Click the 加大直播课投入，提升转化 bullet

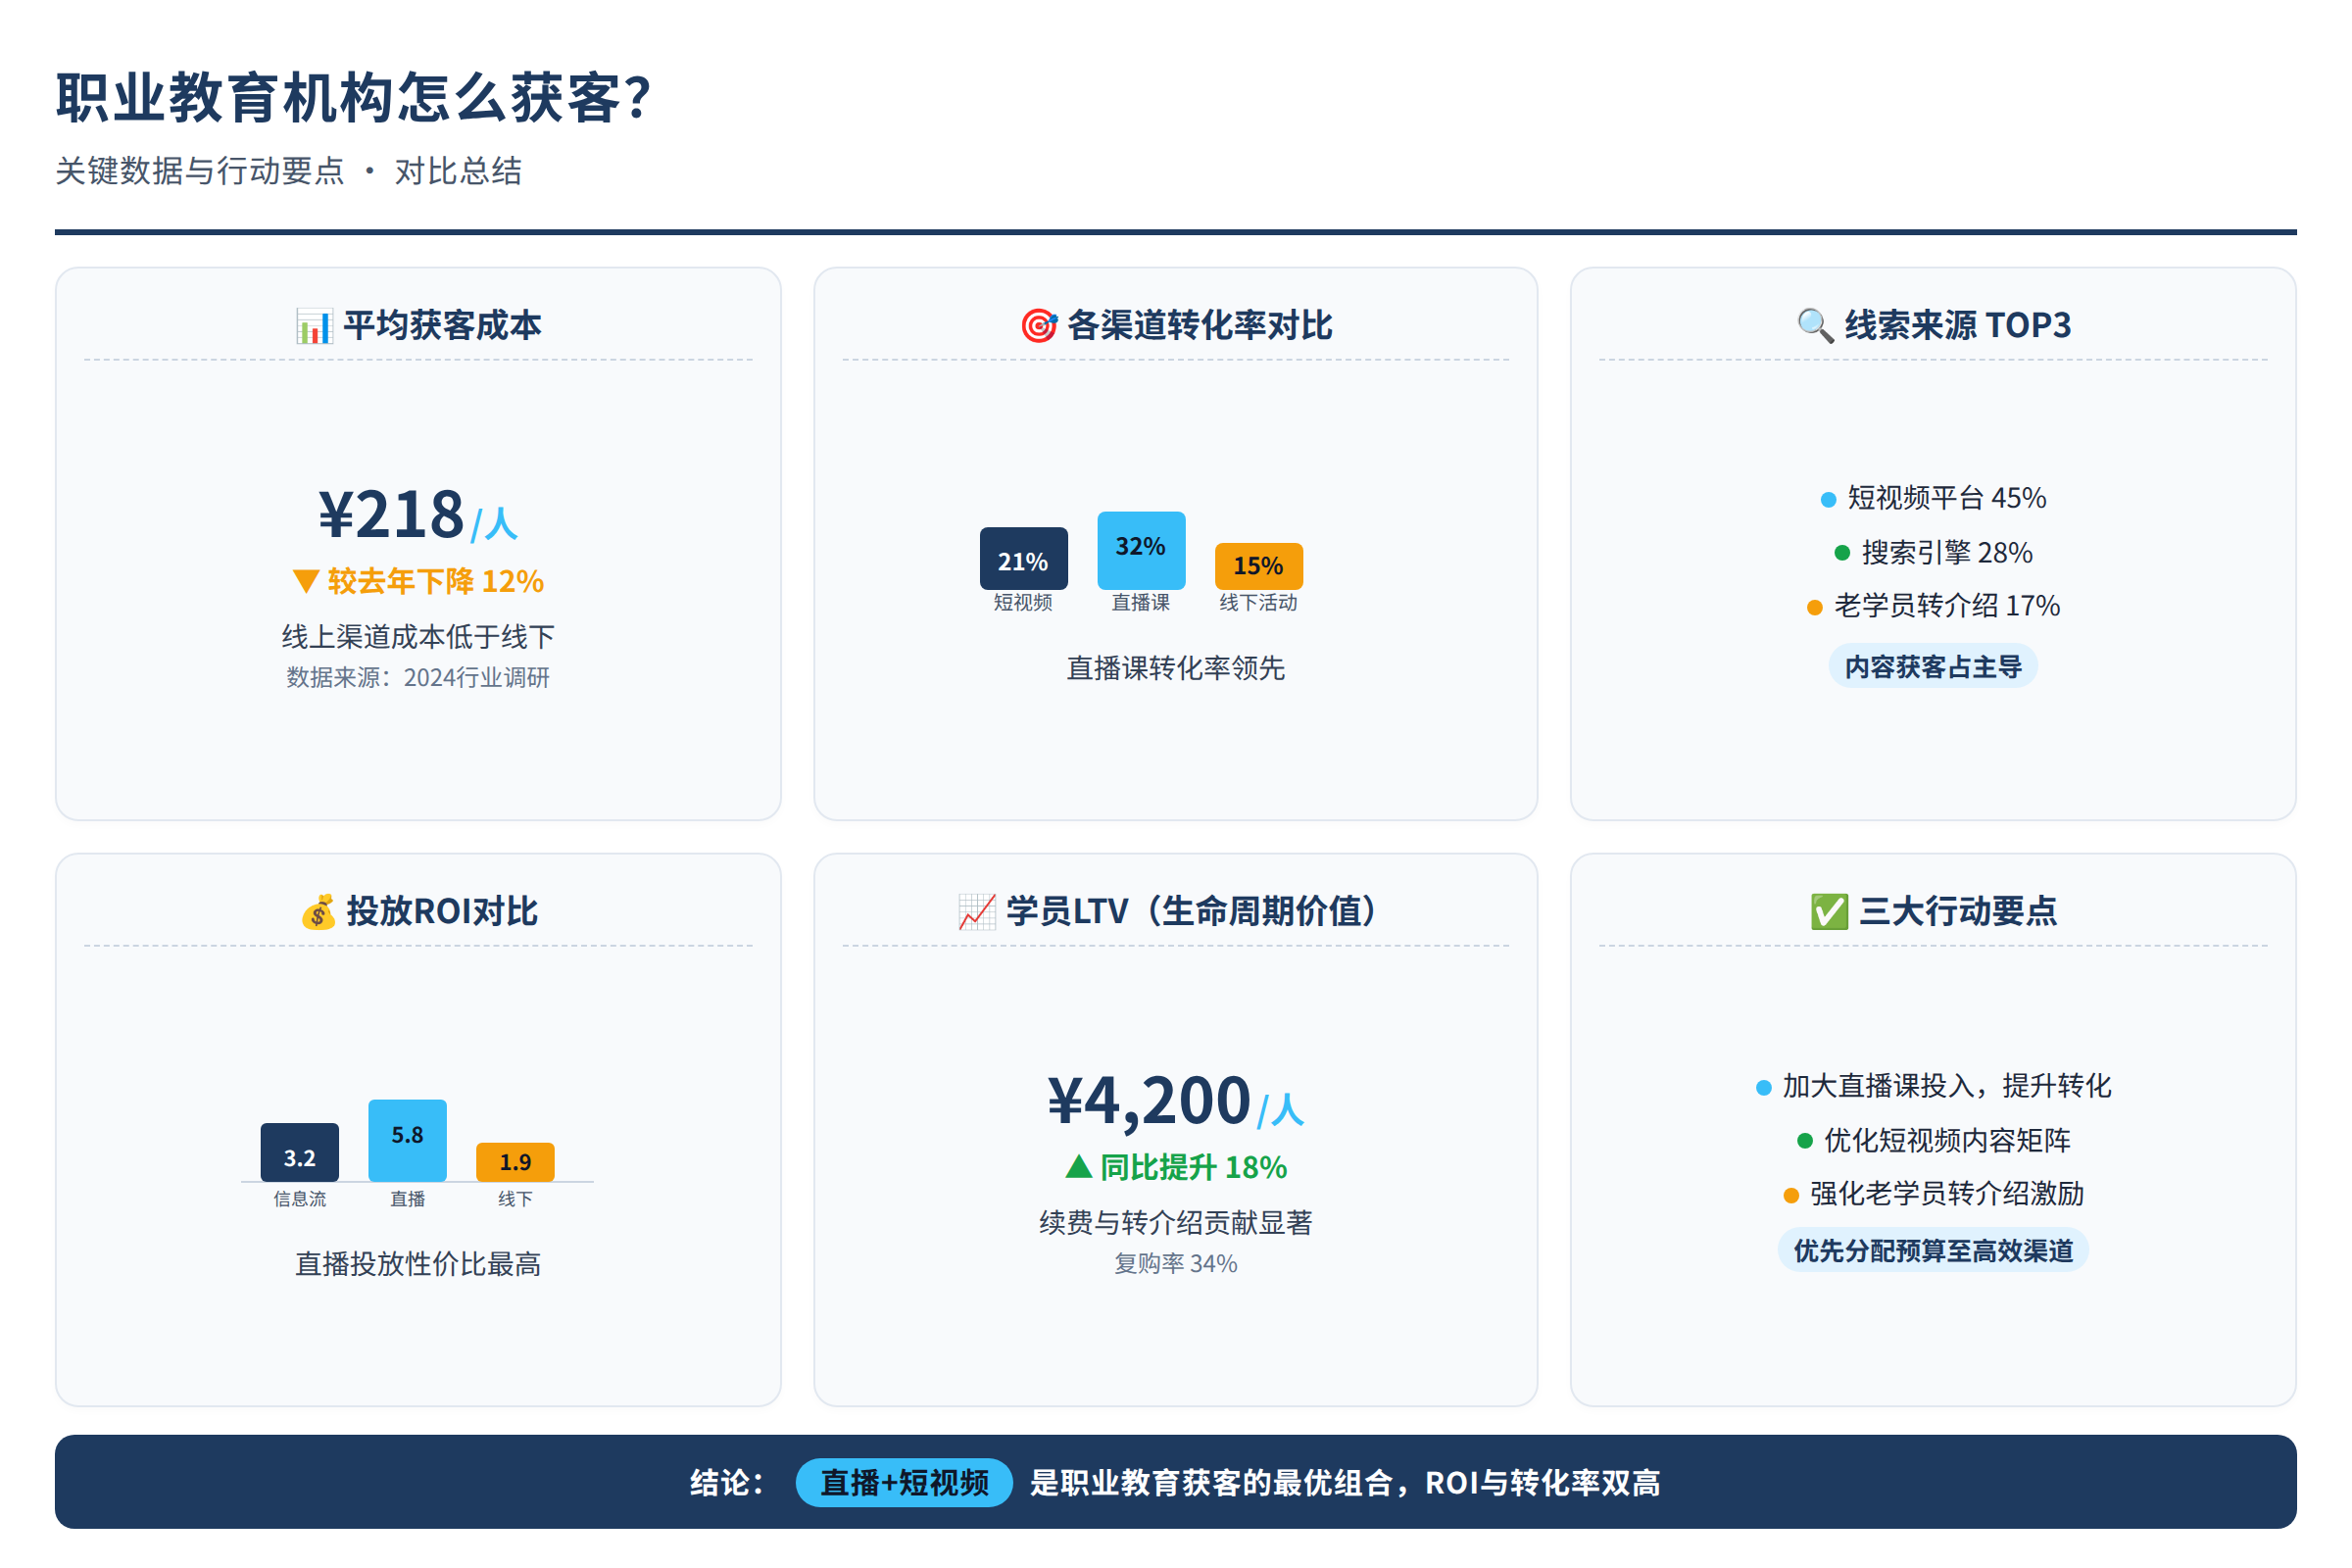1933,1085
